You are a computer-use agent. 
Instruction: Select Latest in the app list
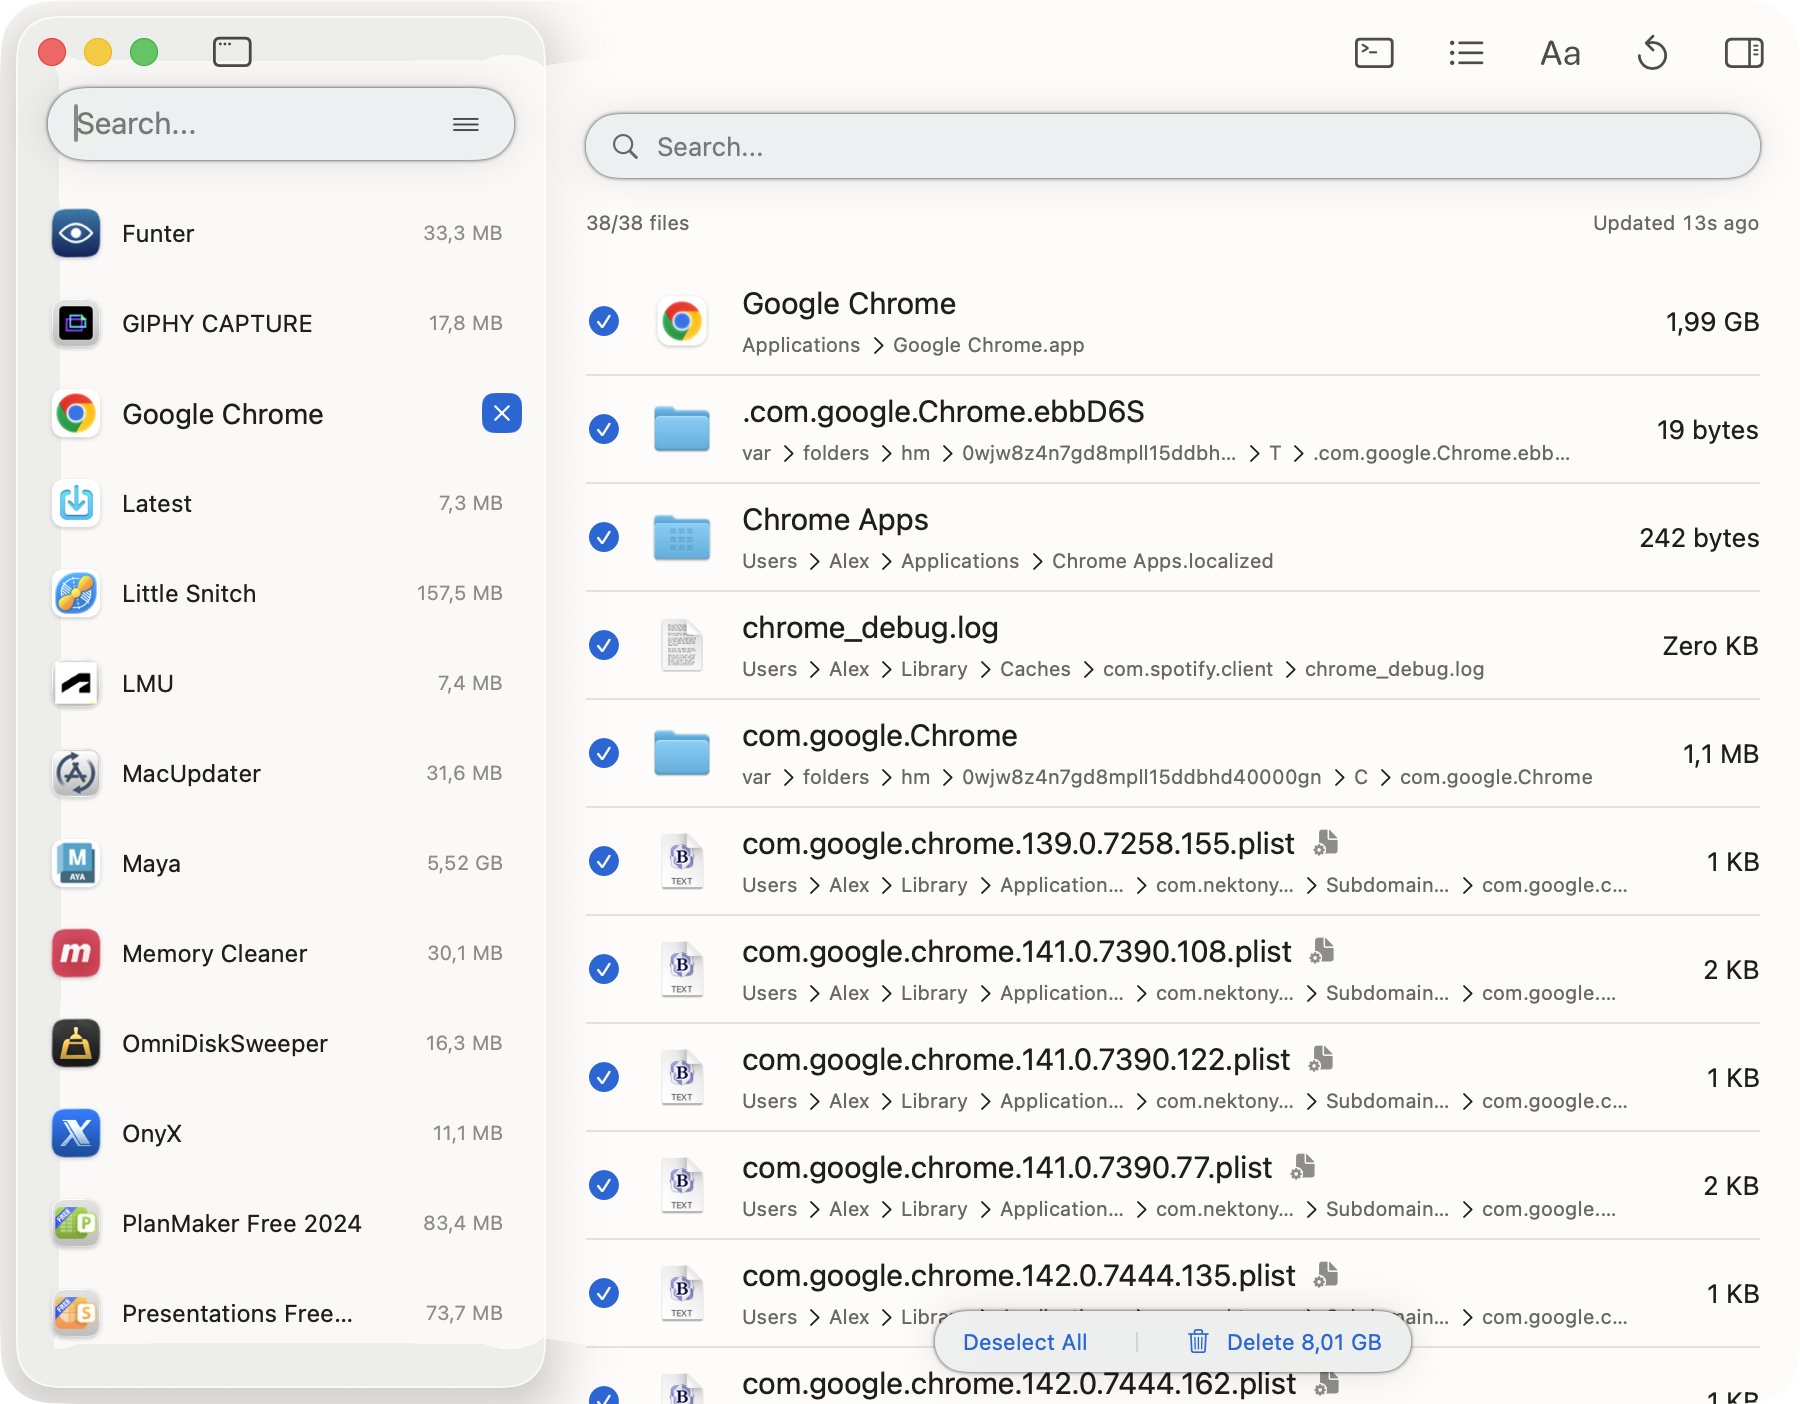pos(279,503)
